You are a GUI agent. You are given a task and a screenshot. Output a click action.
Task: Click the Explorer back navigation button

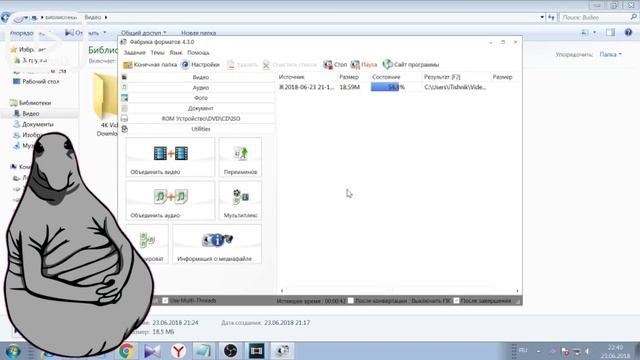point(5,18)
